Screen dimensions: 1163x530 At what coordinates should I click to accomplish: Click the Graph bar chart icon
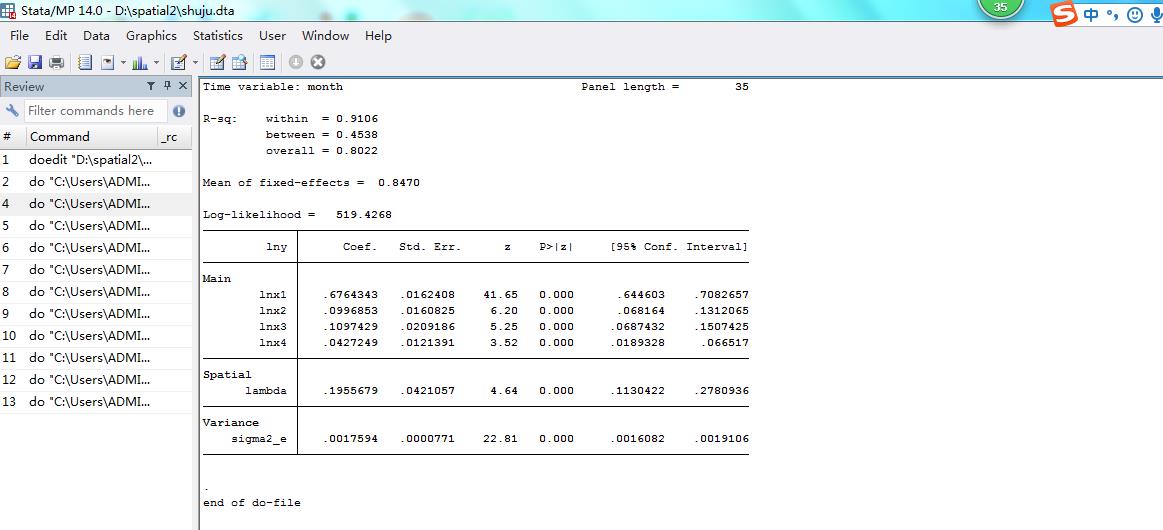pyautogui.click(x=139, y=62)
